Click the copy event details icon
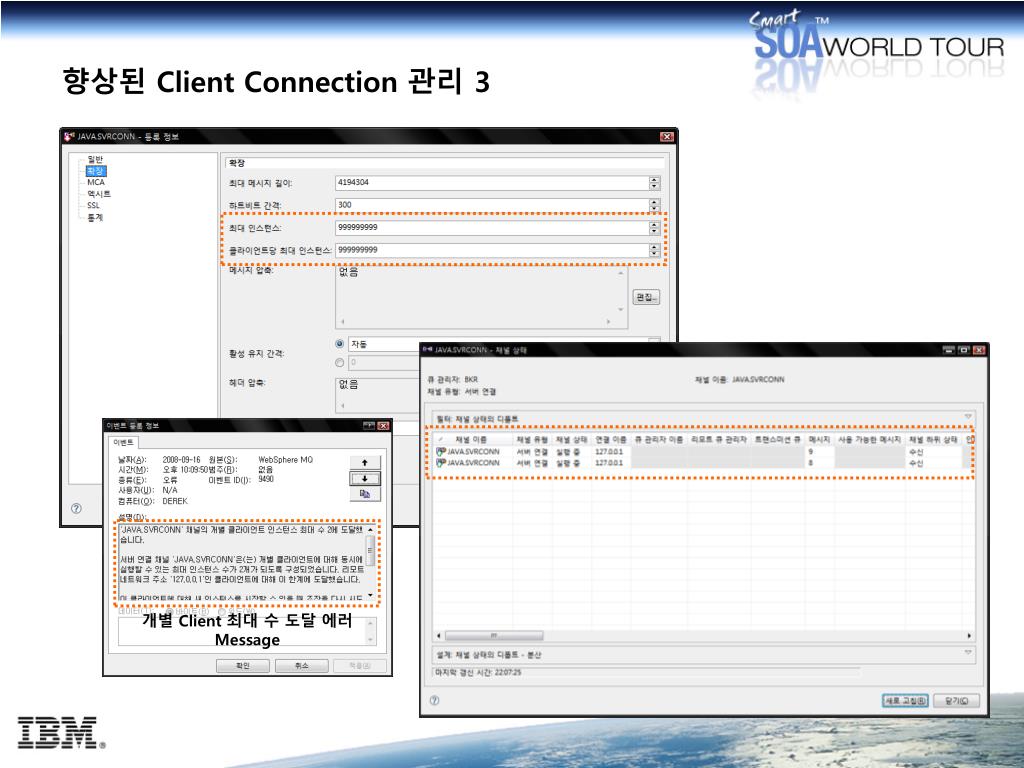 364,494
